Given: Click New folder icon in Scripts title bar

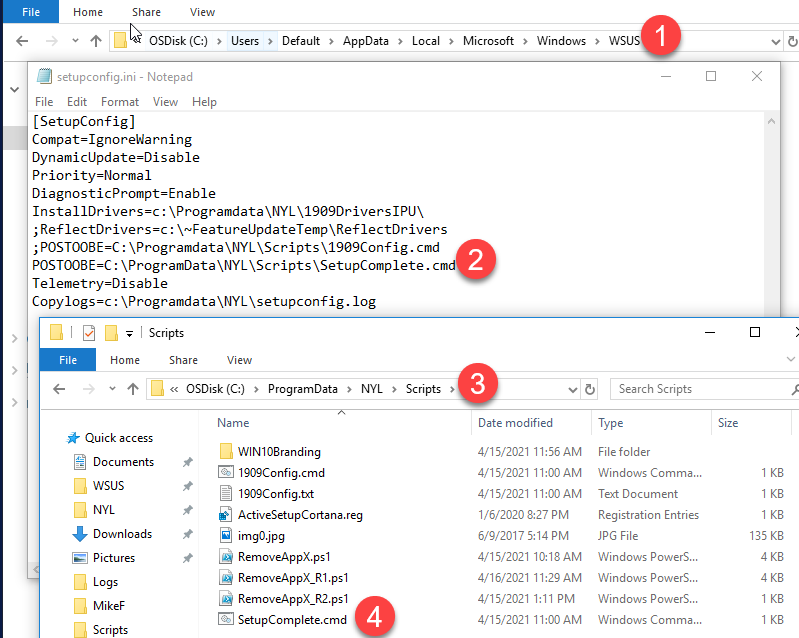Looking at the screenshot, I should click(x=111, y=333).
